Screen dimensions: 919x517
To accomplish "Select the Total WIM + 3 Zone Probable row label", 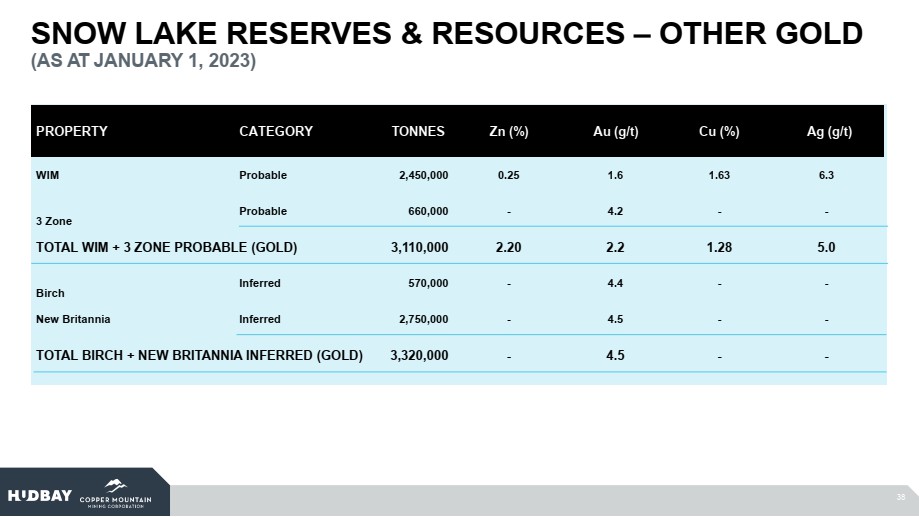I will pyautogui.click(x=167, y=246).
